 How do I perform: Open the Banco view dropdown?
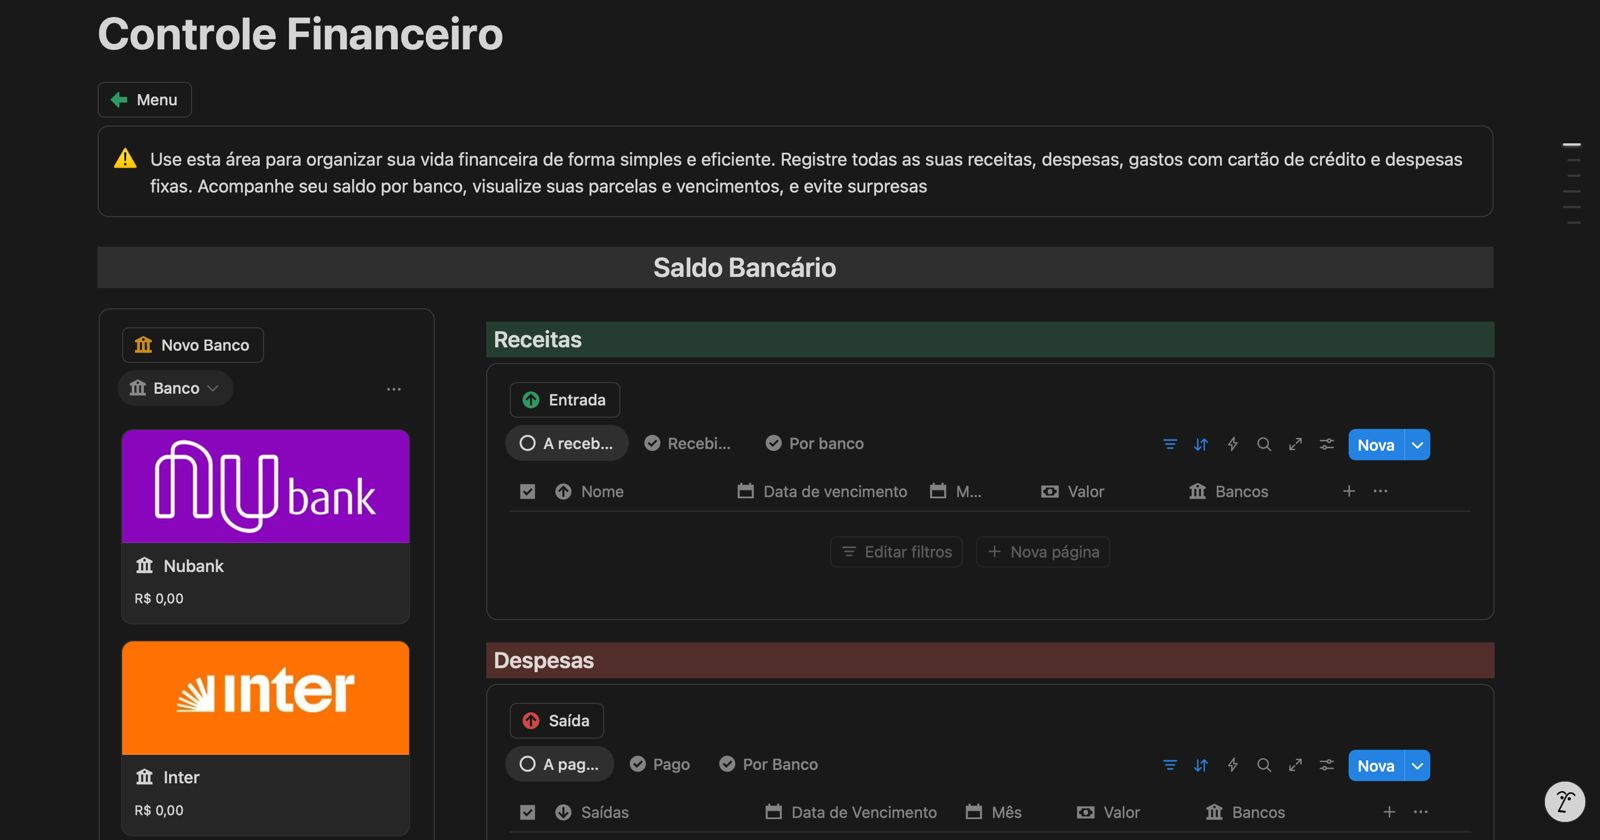pos(175,388)
